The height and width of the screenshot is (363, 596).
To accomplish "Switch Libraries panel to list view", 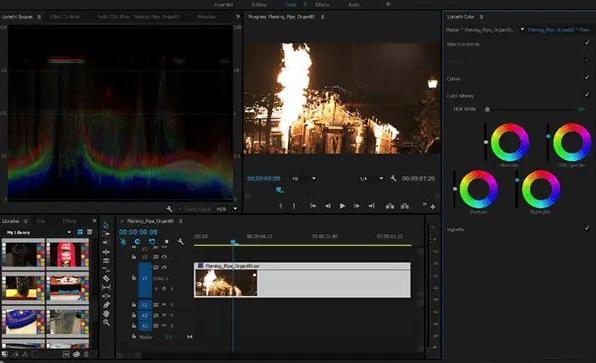I will [89, 232].
